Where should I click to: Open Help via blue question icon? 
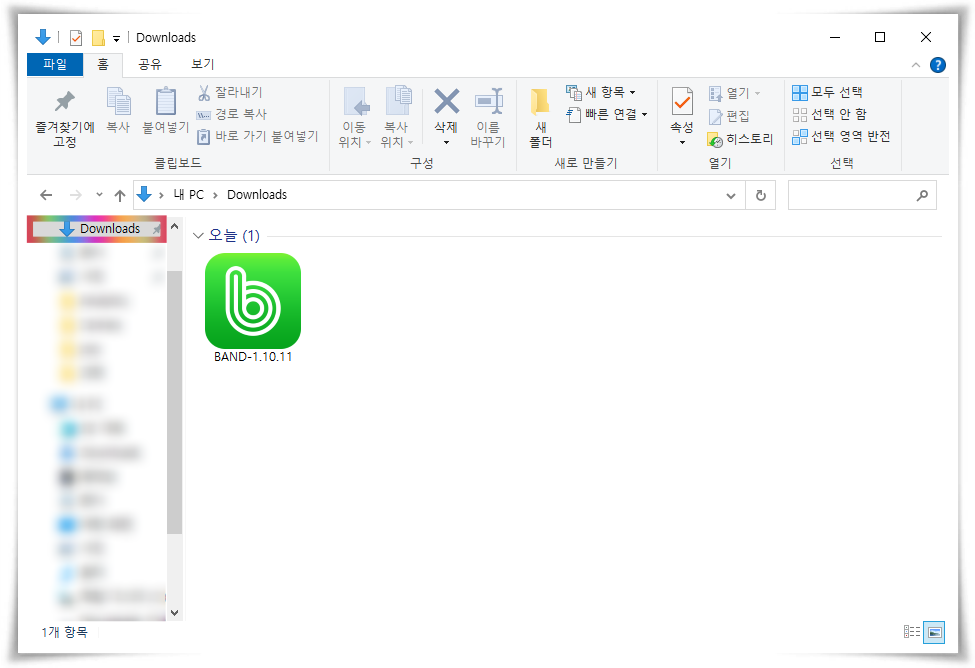[938, 65]
